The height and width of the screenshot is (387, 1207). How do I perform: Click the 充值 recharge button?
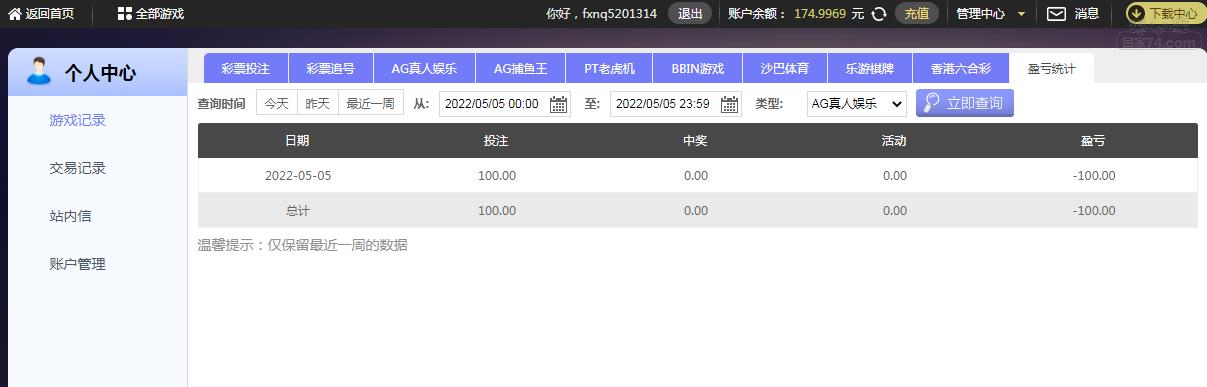(917, 14)
